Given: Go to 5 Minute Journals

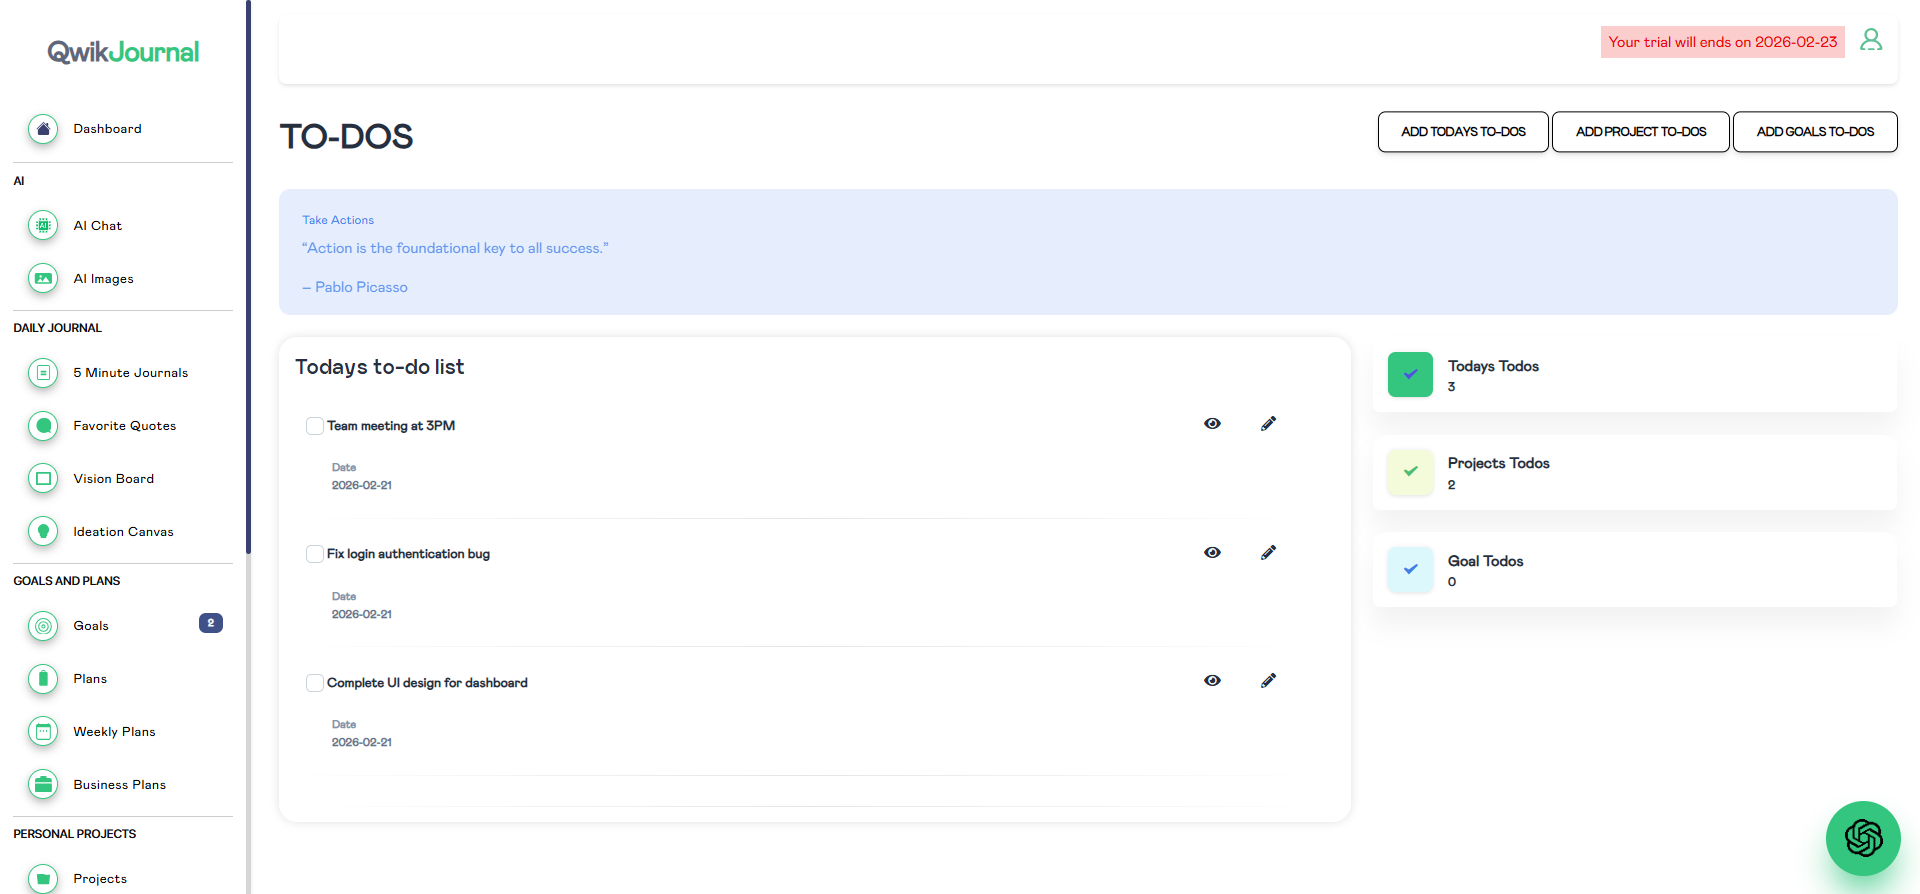Looking at the screenshot, I should pyautogui.click(x=130, y=373).
